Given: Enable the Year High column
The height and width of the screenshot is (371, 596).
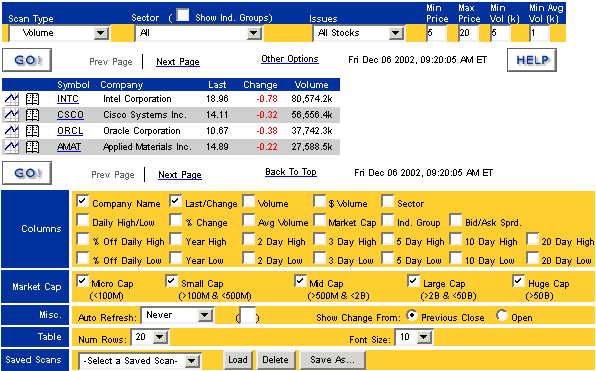Looking at the screenshot, I should pos(175,239).
